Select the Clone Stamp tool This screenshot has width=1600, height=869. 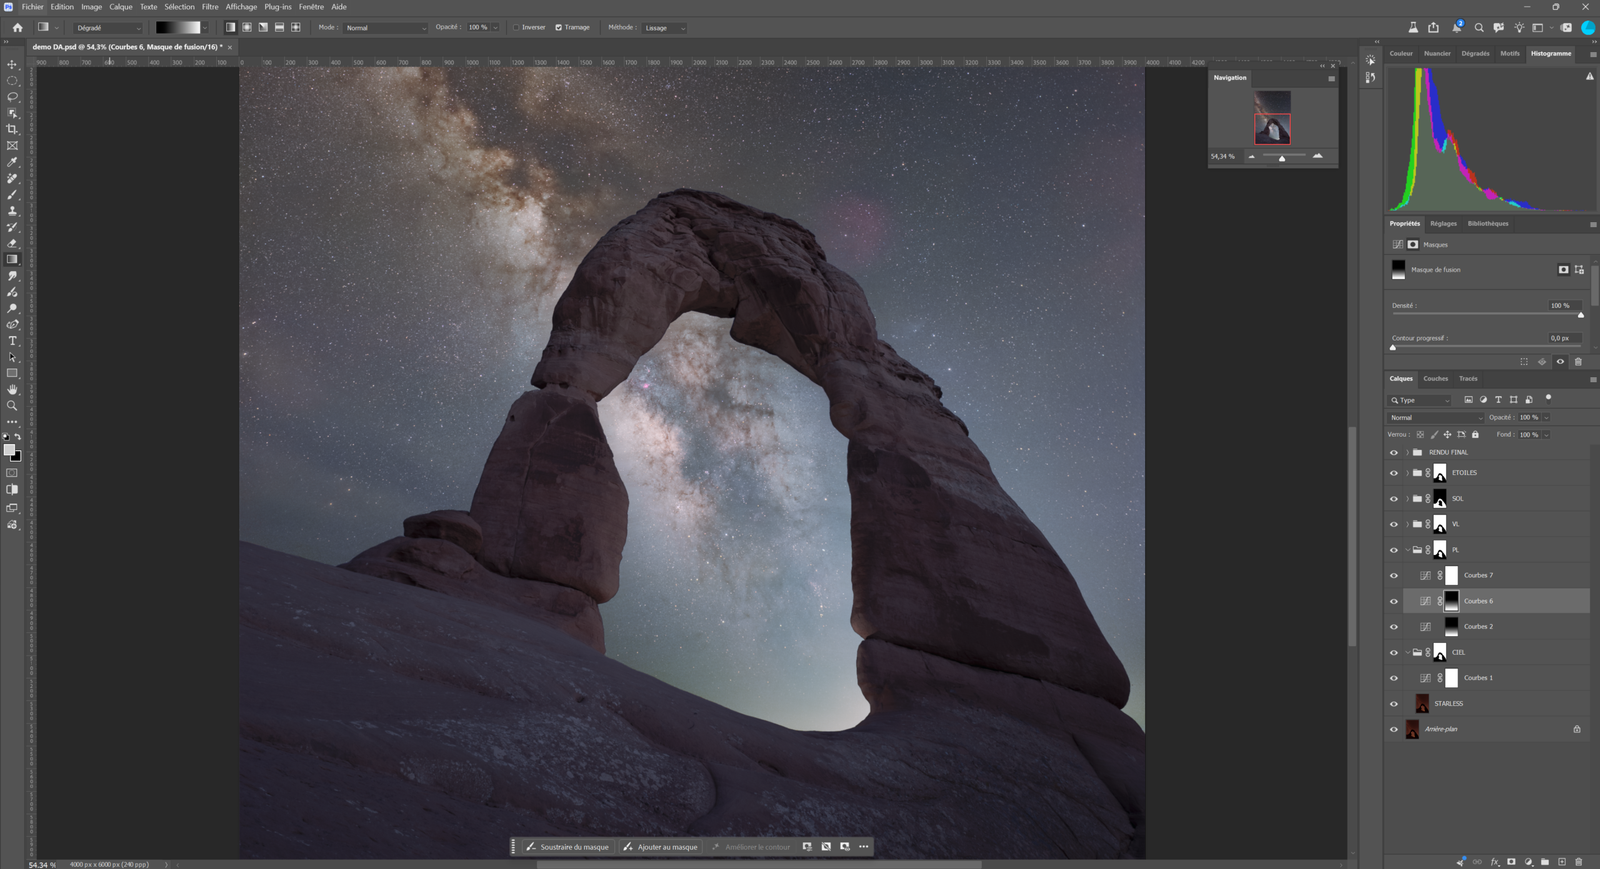coord(12,211)
